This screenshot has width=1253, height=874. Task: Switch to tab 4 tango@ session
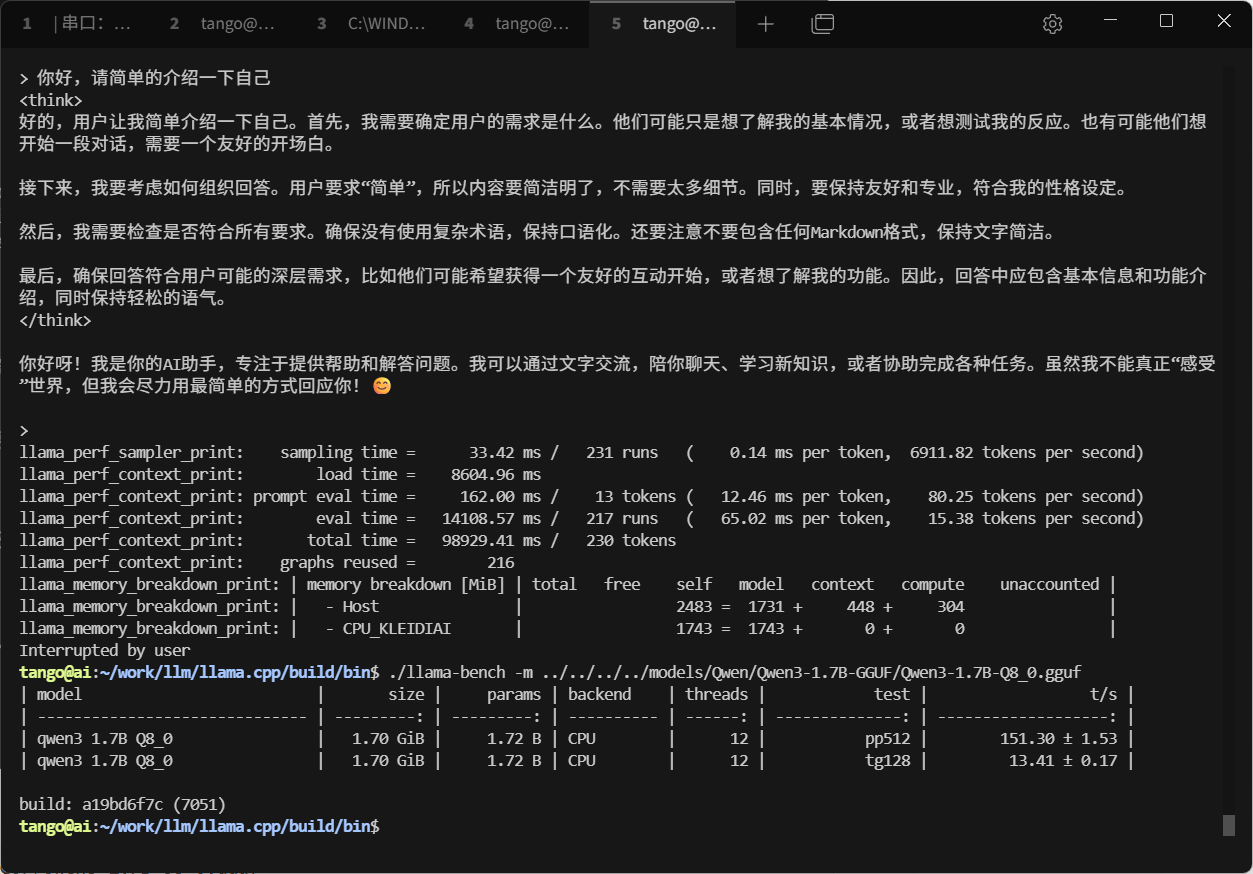517,24
